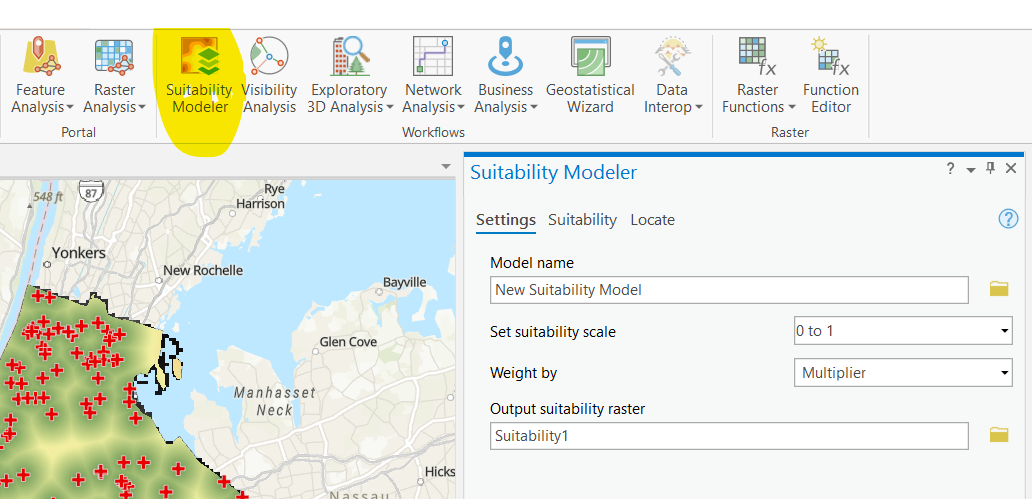Switch to the Suitability tab
This screenshot has height=499, width=1032.
click(582, 220)
